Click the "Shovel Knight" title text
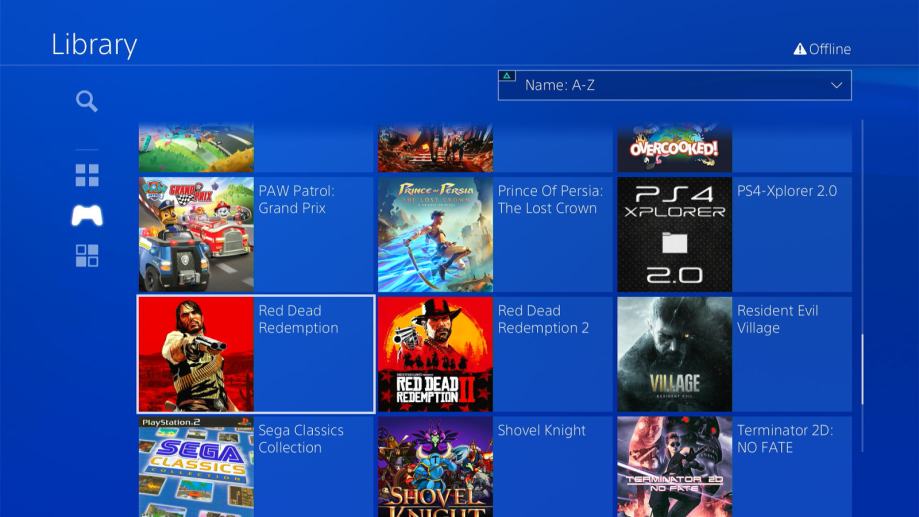Screen dimensions: 919x517 click(x=542, y=430)
